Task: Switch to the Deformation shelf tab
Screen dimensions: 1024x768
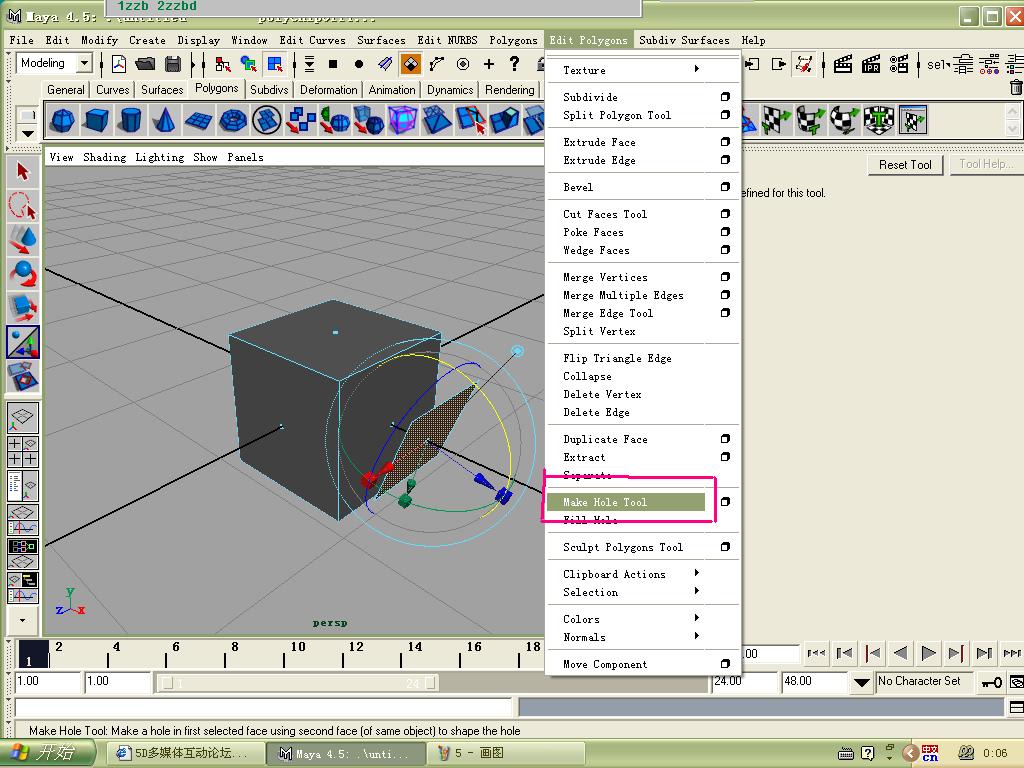Action: [x=328, y=89]
